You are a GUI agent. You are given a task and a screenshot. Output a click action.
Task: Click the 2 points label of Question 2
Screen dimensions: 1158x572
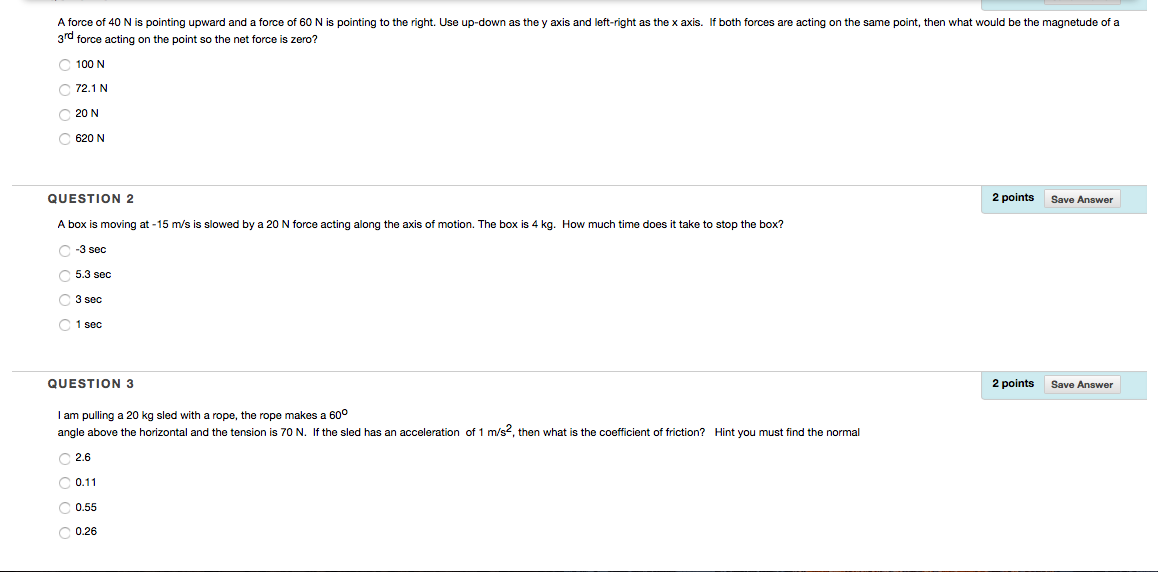tap(1013, 198)
